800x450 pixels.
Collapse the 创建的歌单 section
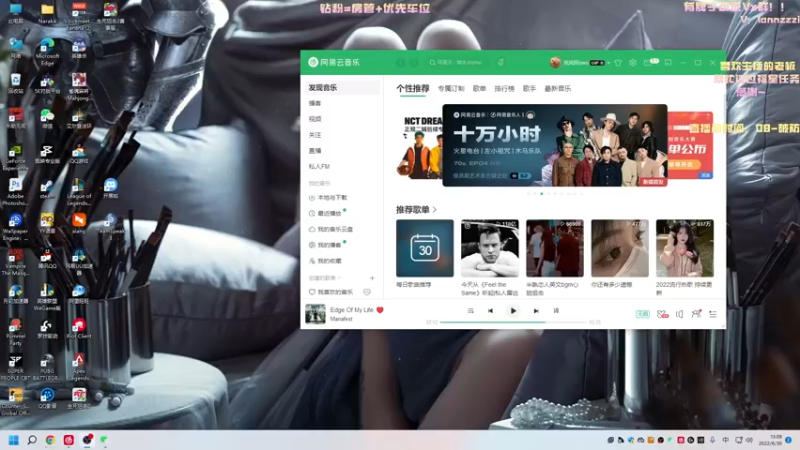(x=324, y=278)
